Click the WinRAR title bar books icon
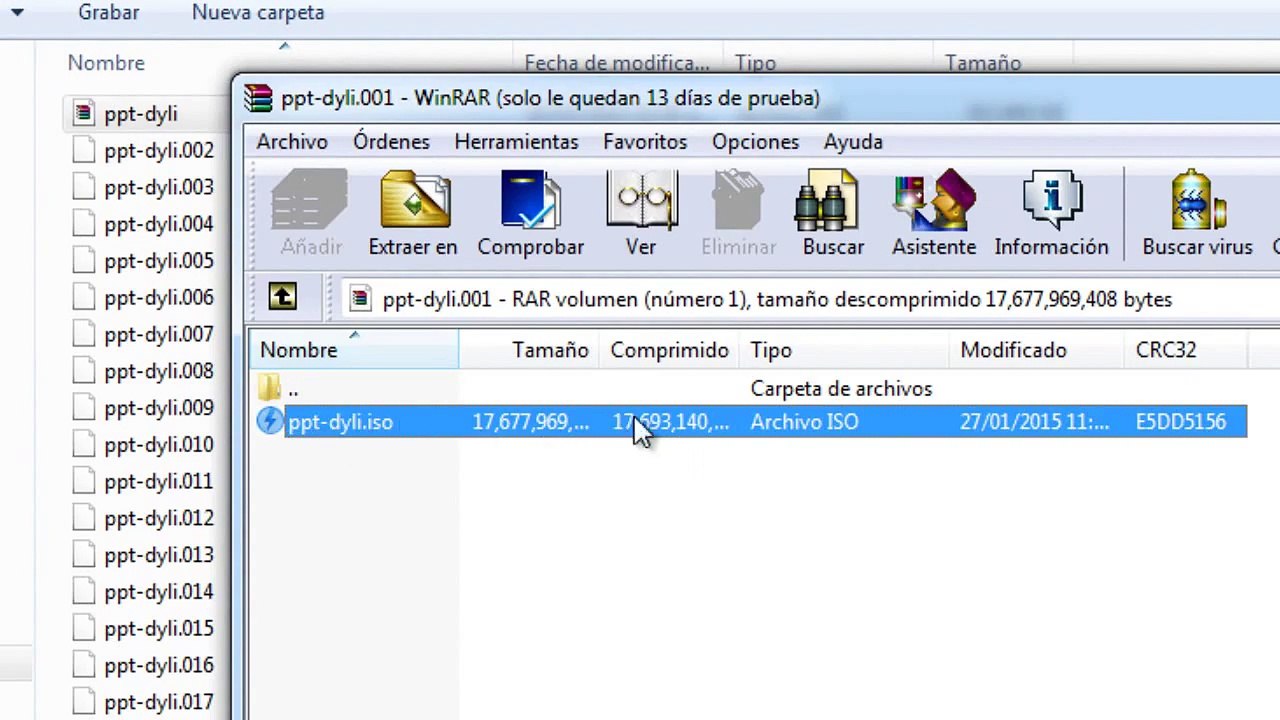The width and height of the screenshot is (1280, 720). point(258,98)
